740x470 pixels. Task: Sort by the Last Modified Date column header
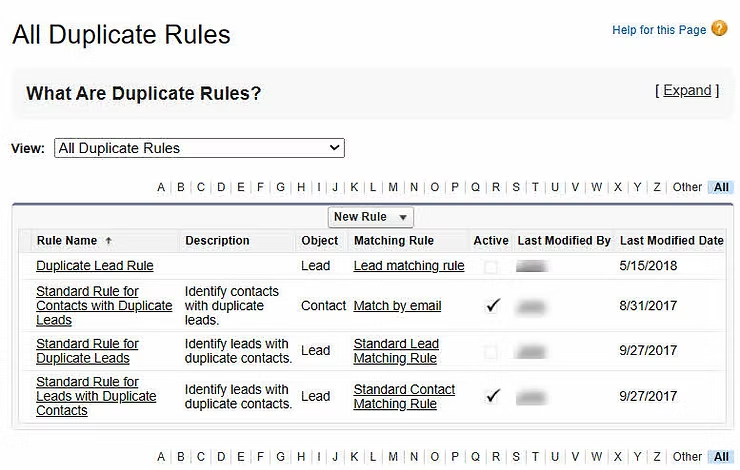(672, 241)
